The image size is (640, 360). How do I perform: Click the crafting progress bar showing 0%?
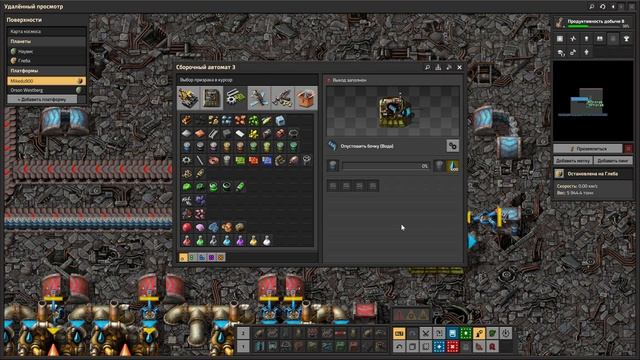(386, 166)
